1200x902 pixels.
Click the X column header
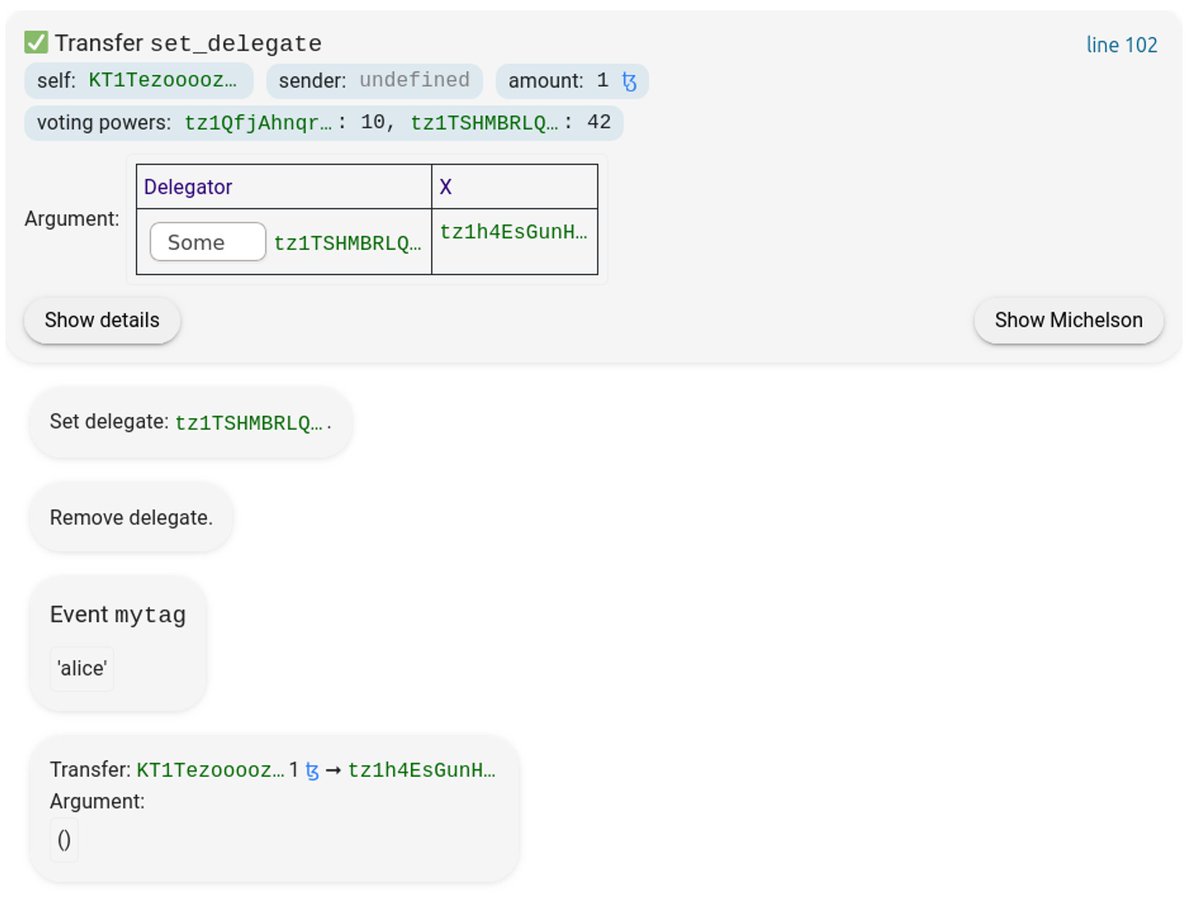point(515,187)
